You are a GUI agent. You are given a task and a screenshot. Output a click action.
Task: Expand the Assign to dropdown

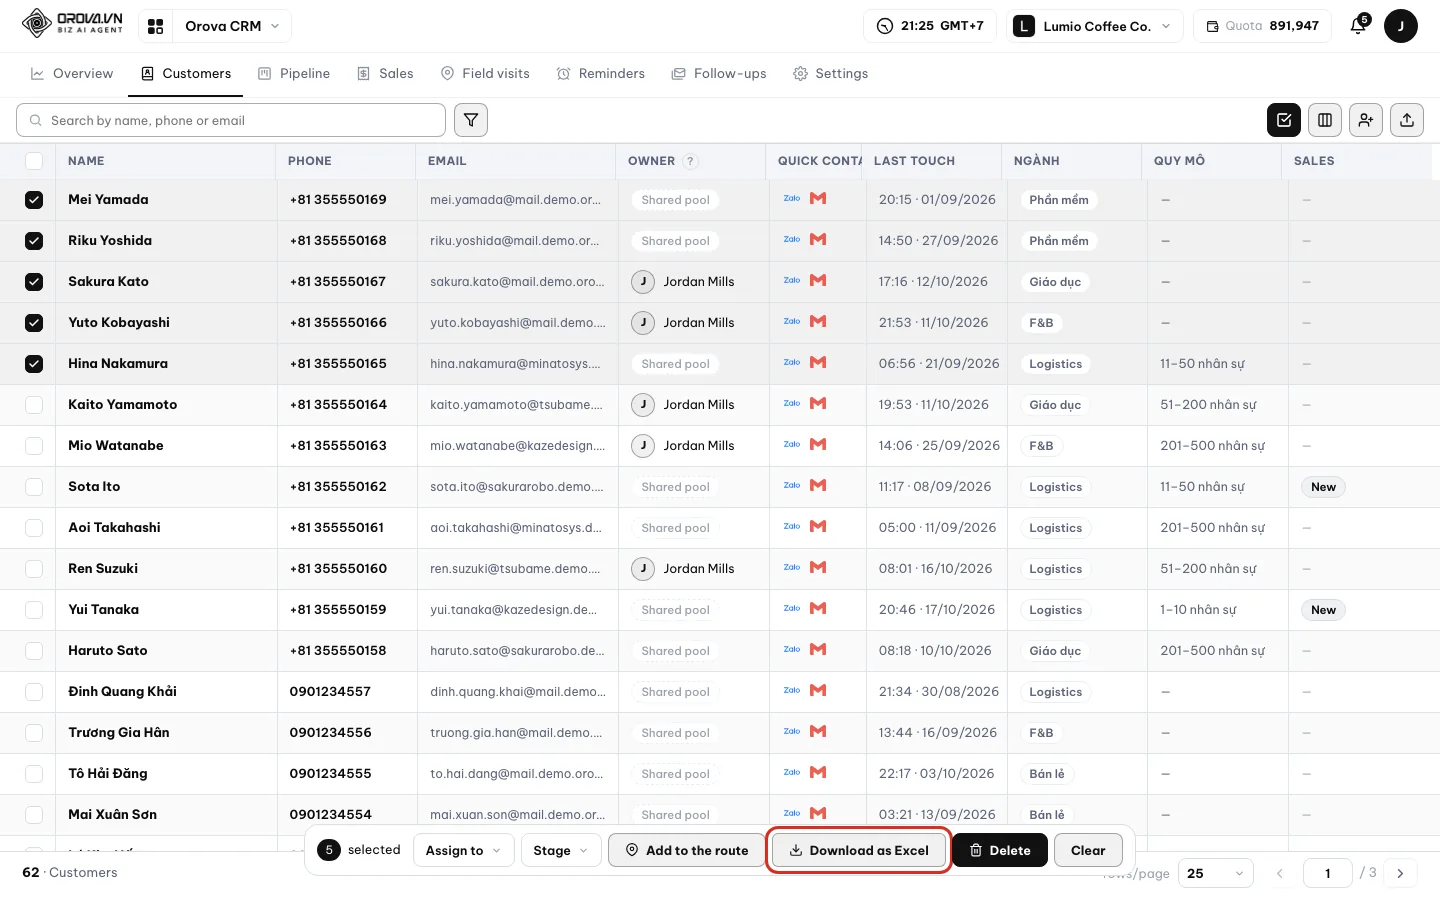pyautogui.click(x=463, y=850)
